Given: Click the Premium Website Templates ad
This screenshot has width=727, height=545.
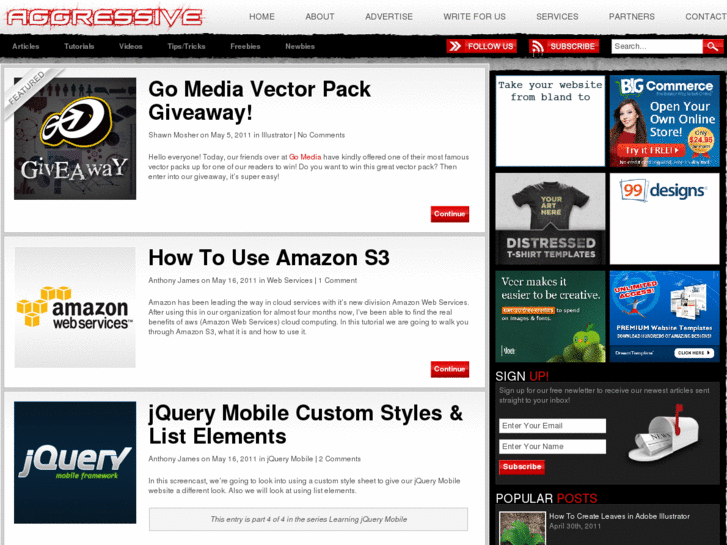Looking at the screenshot, I should click(x=664, y=316).
